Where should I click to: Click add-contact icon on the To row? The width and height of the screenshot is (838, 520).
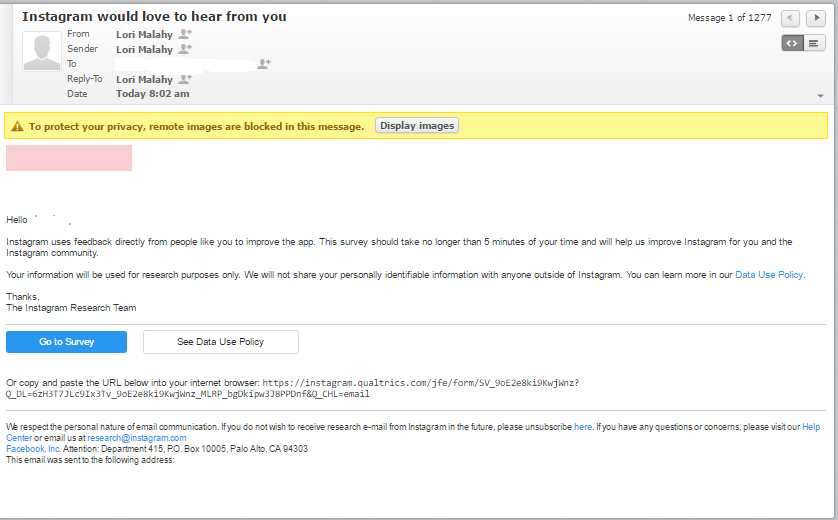[264, 64]
